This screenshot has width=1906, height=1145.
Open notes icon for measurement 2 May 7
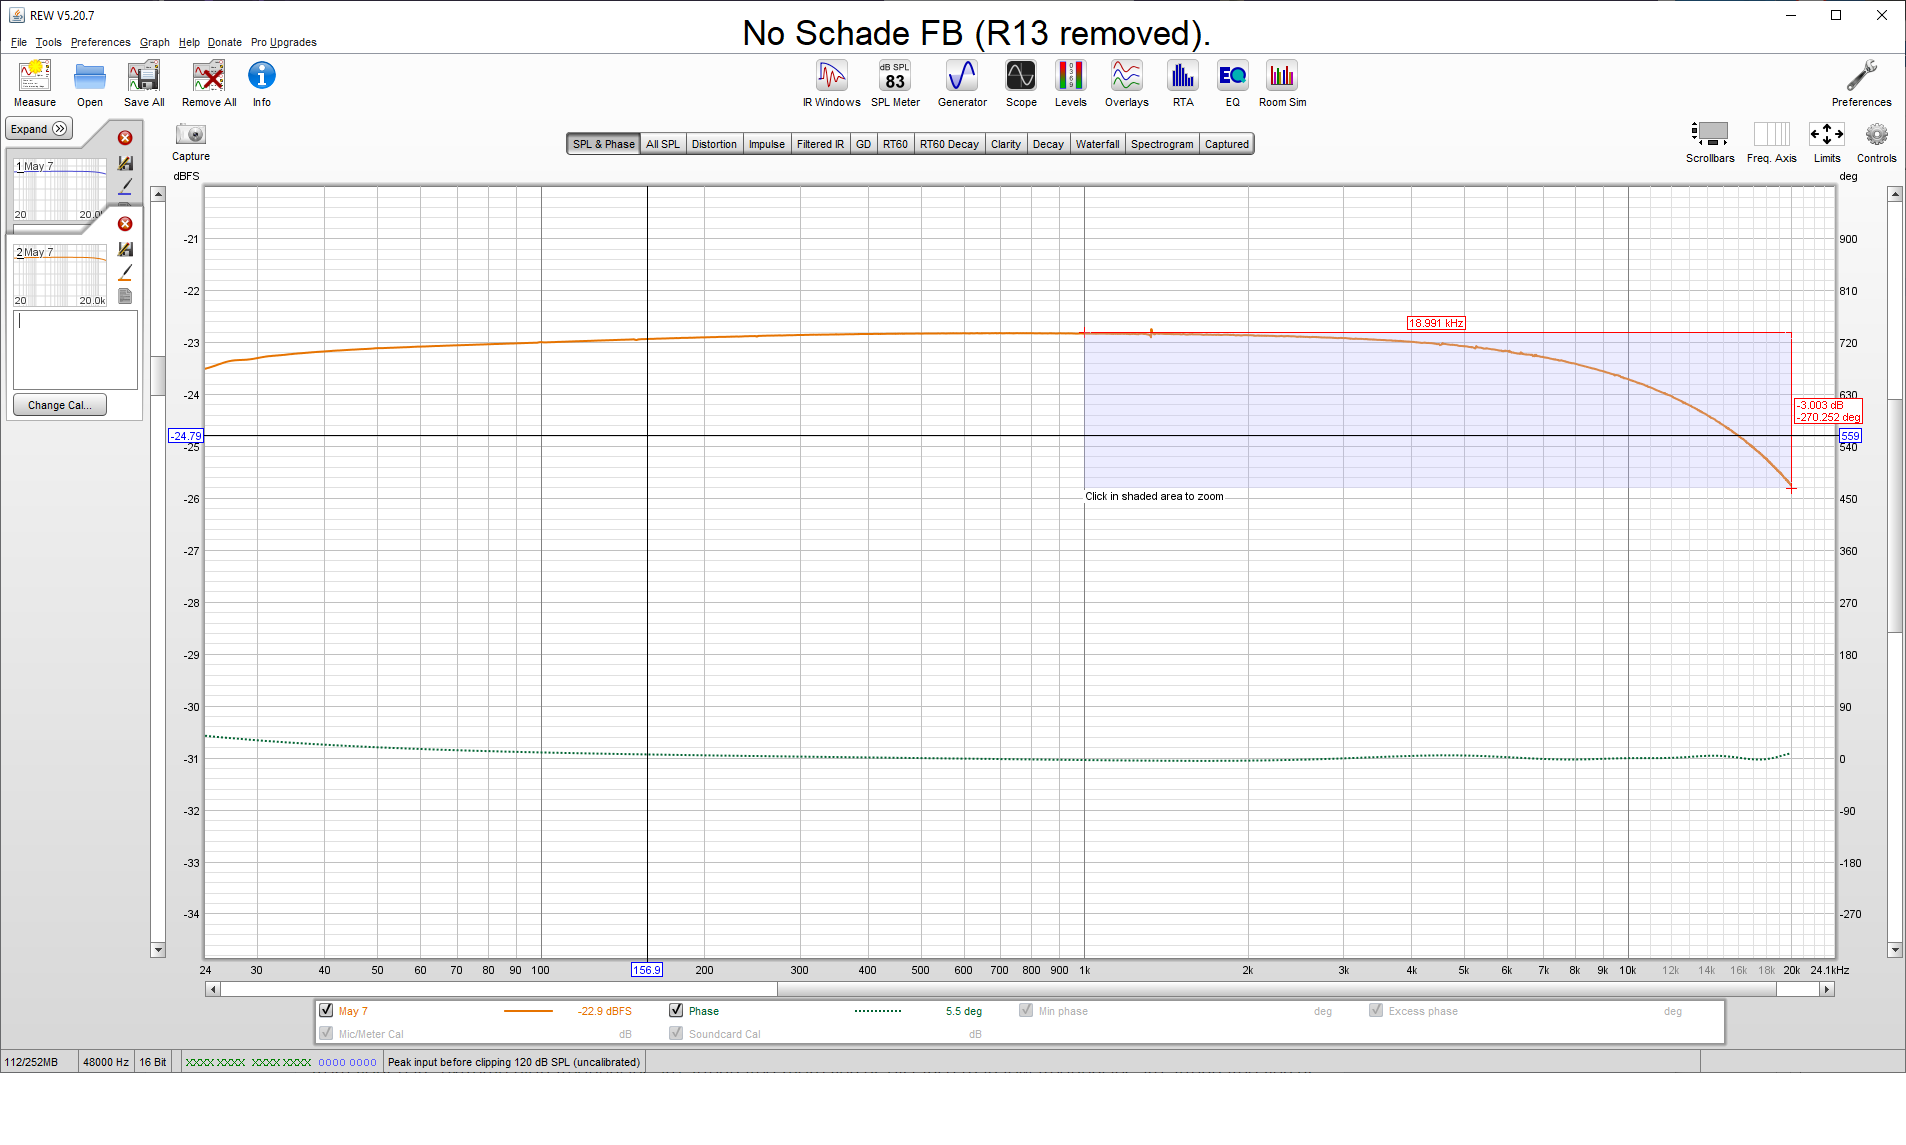(x=125, y=296)
